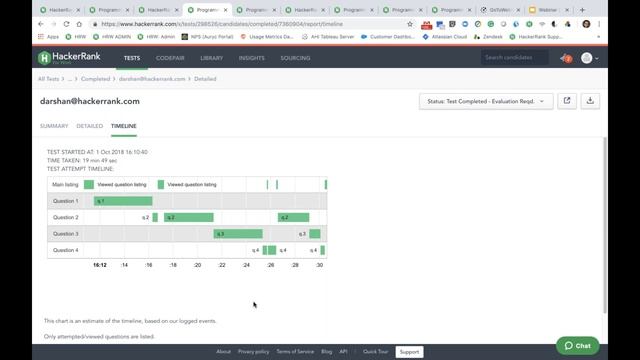
Task: Click the long q.3 bar near 16:22
Action: 238,233
